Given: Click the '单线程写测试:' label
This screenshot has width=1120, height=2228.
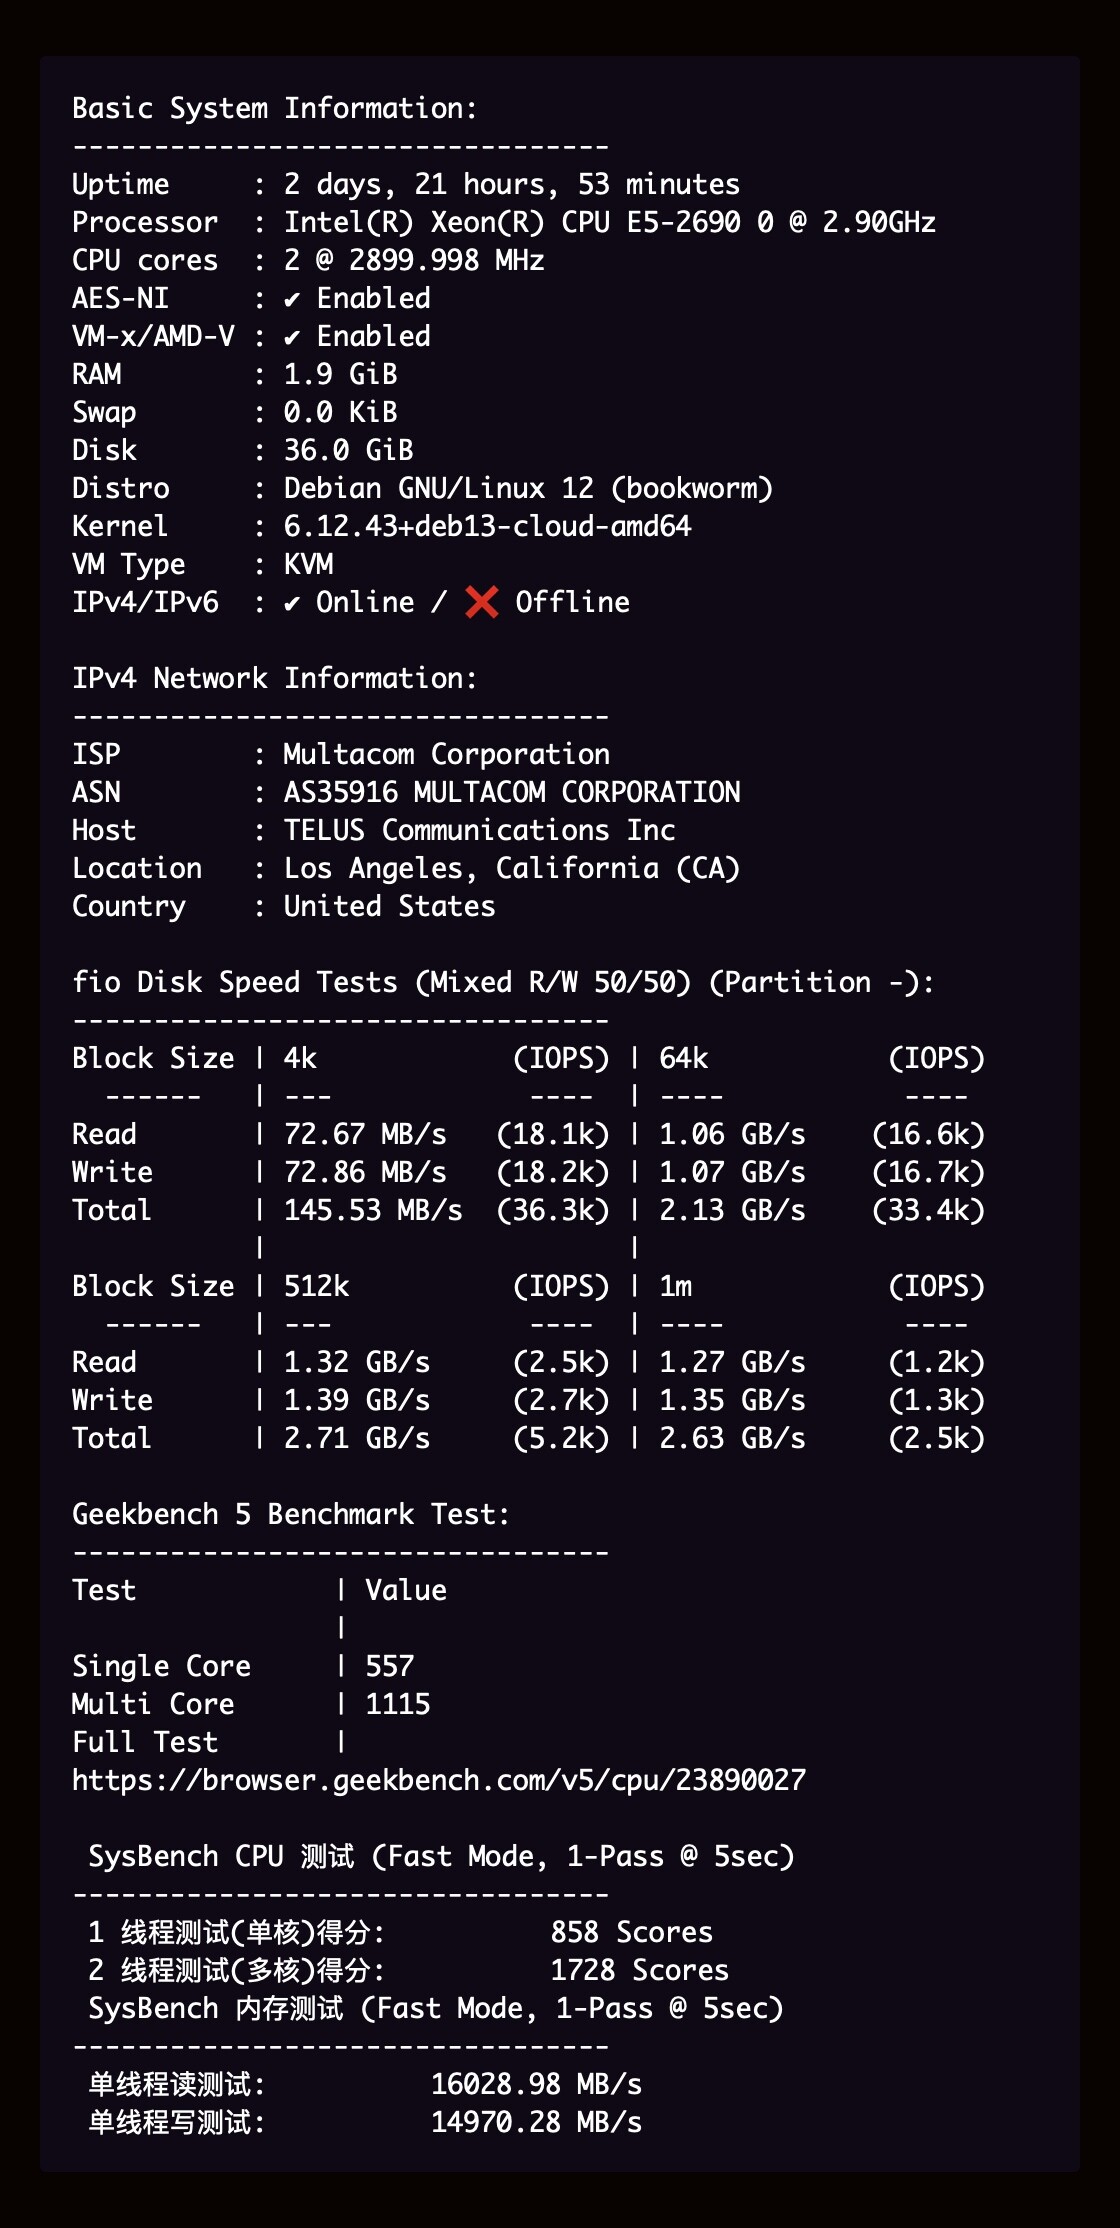Looking at the screenshot, I should tap(177, 2122).
